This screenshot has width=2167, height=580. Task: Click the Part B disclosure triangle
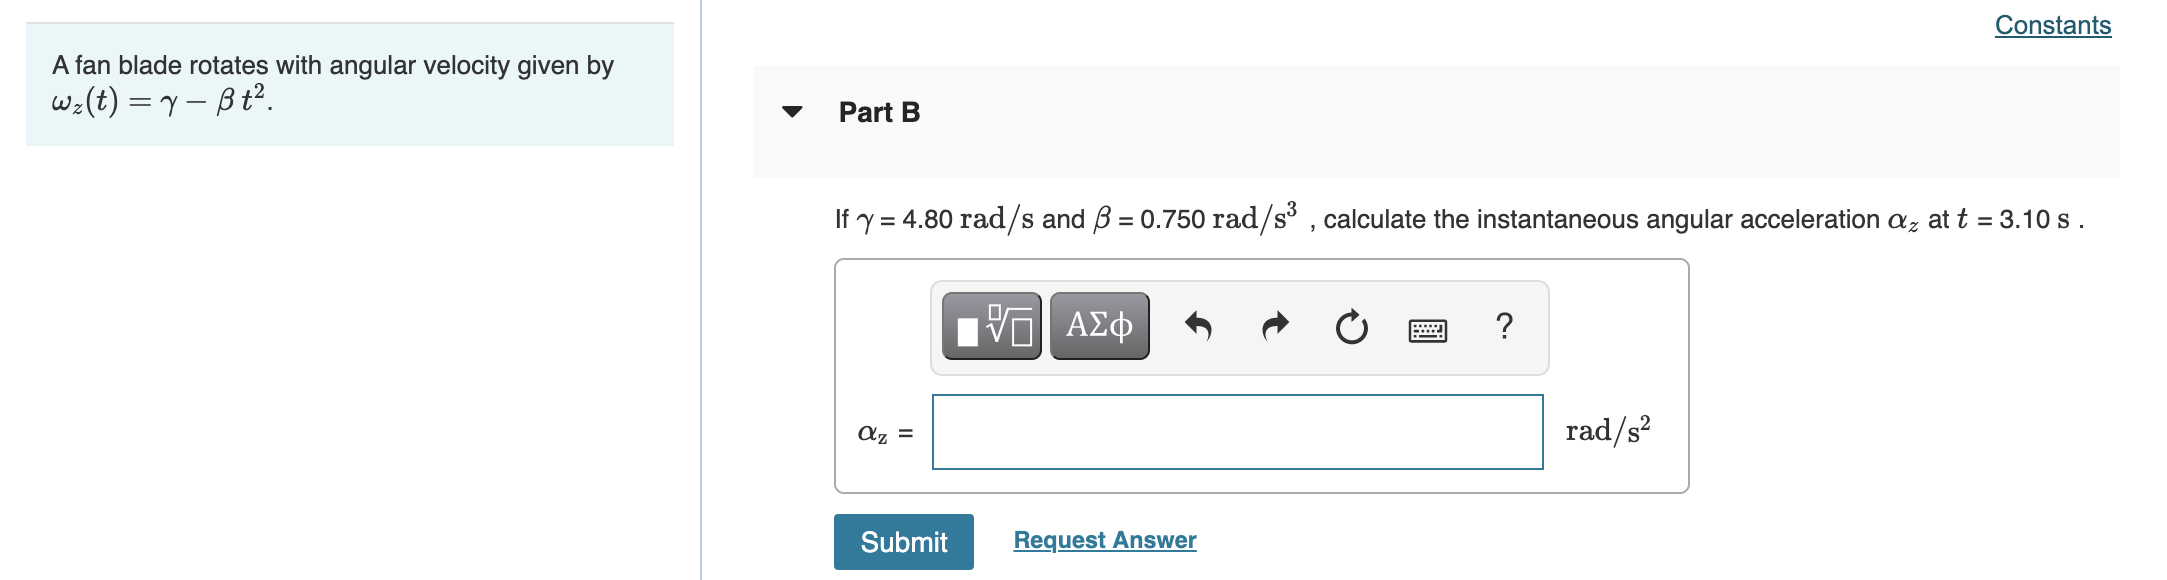790,113
